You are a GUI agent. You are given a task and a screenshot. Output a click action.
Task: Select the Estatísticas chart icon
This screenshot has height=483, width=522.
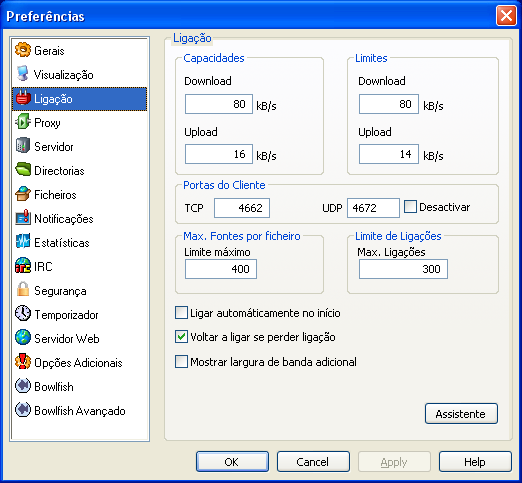coord(23,242)
